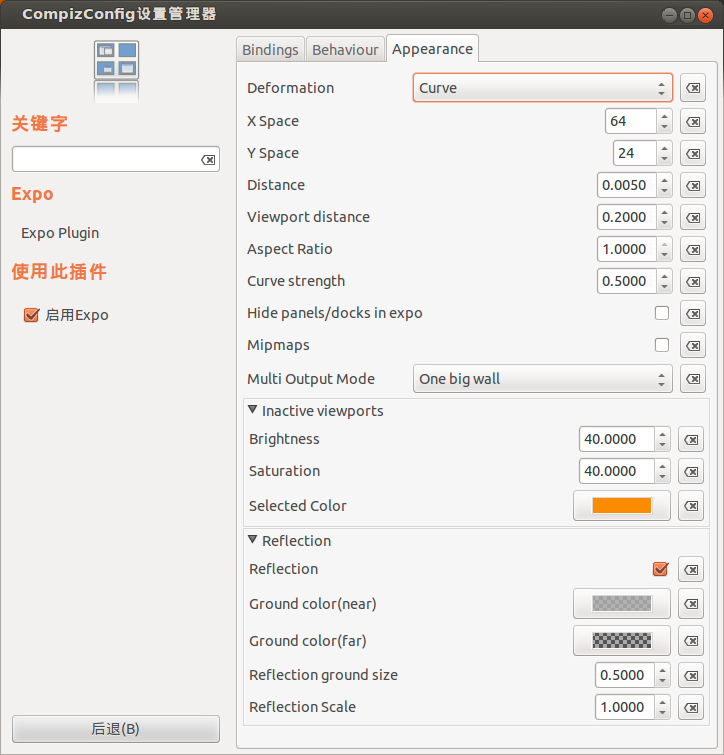Reset Aspect Ratio to default
724x755 pixels.
(x=693, y=249)
